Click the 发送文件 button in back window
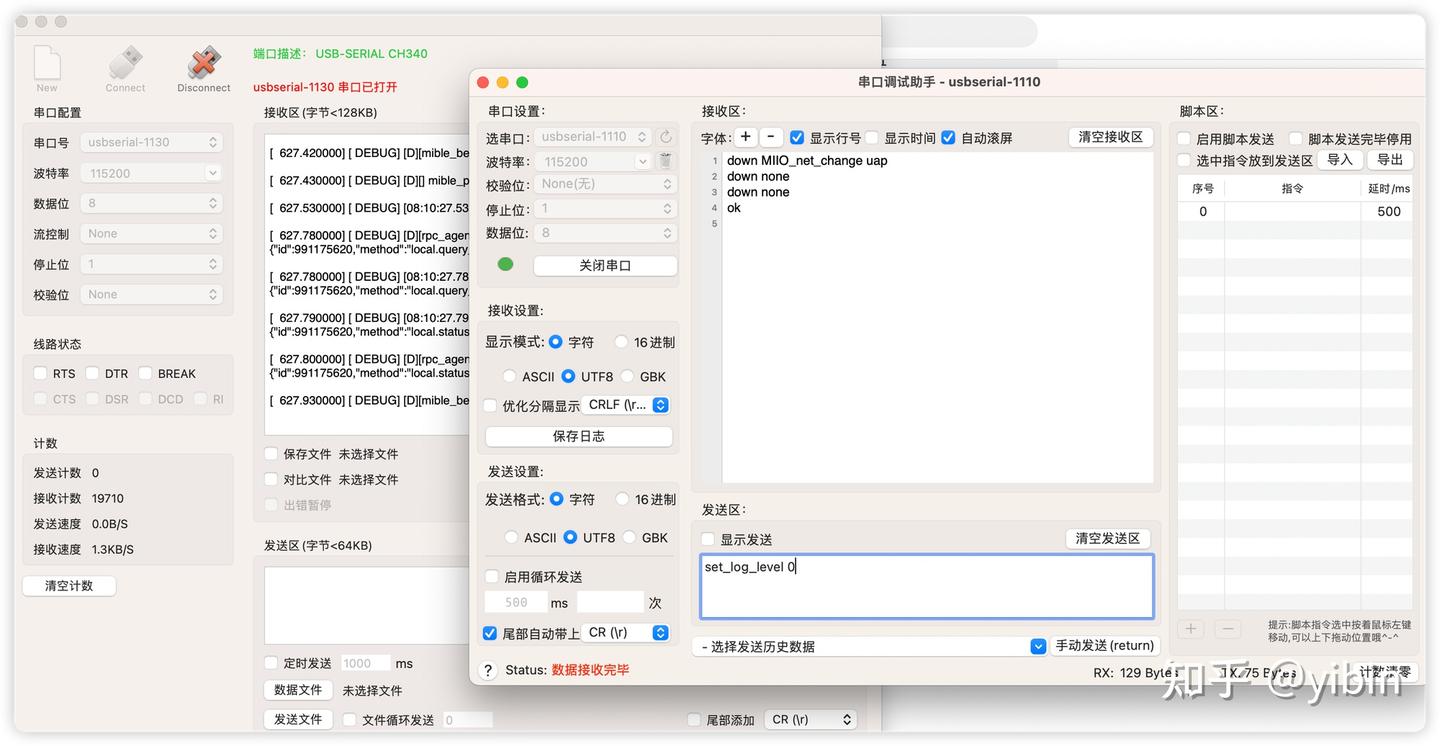Image resolution: width=1440 pixels, height=746 pixels. click(298, 720)
